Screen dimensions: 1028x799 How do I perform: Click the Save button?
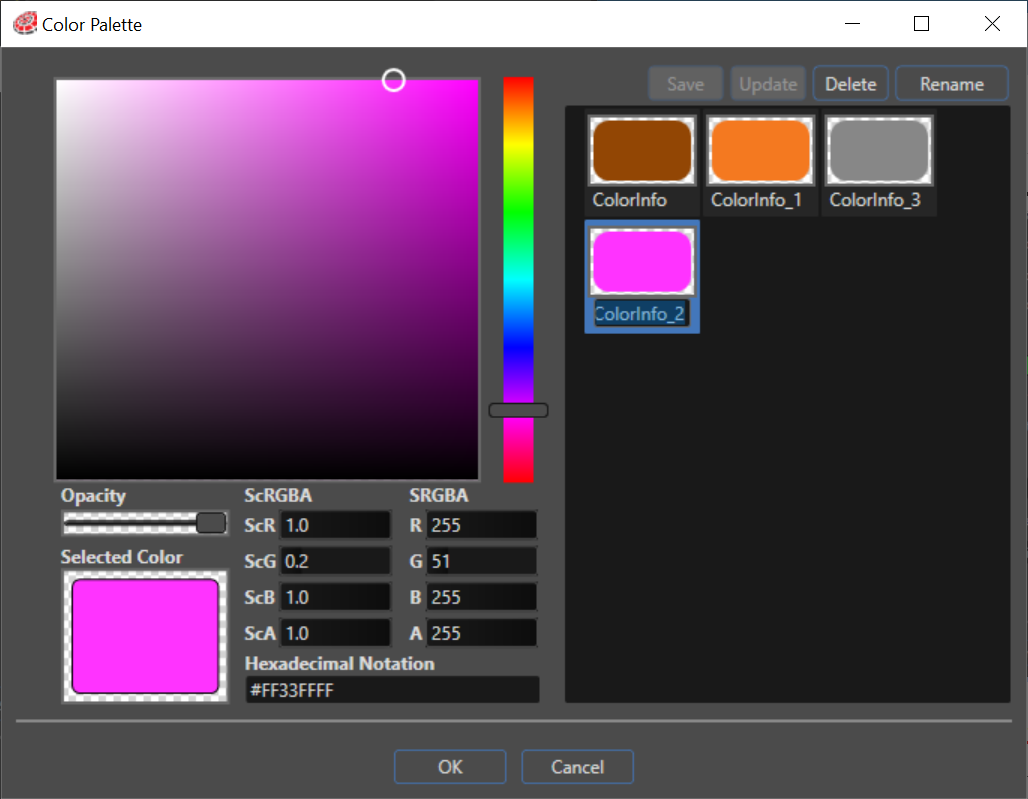click(685, 84)
